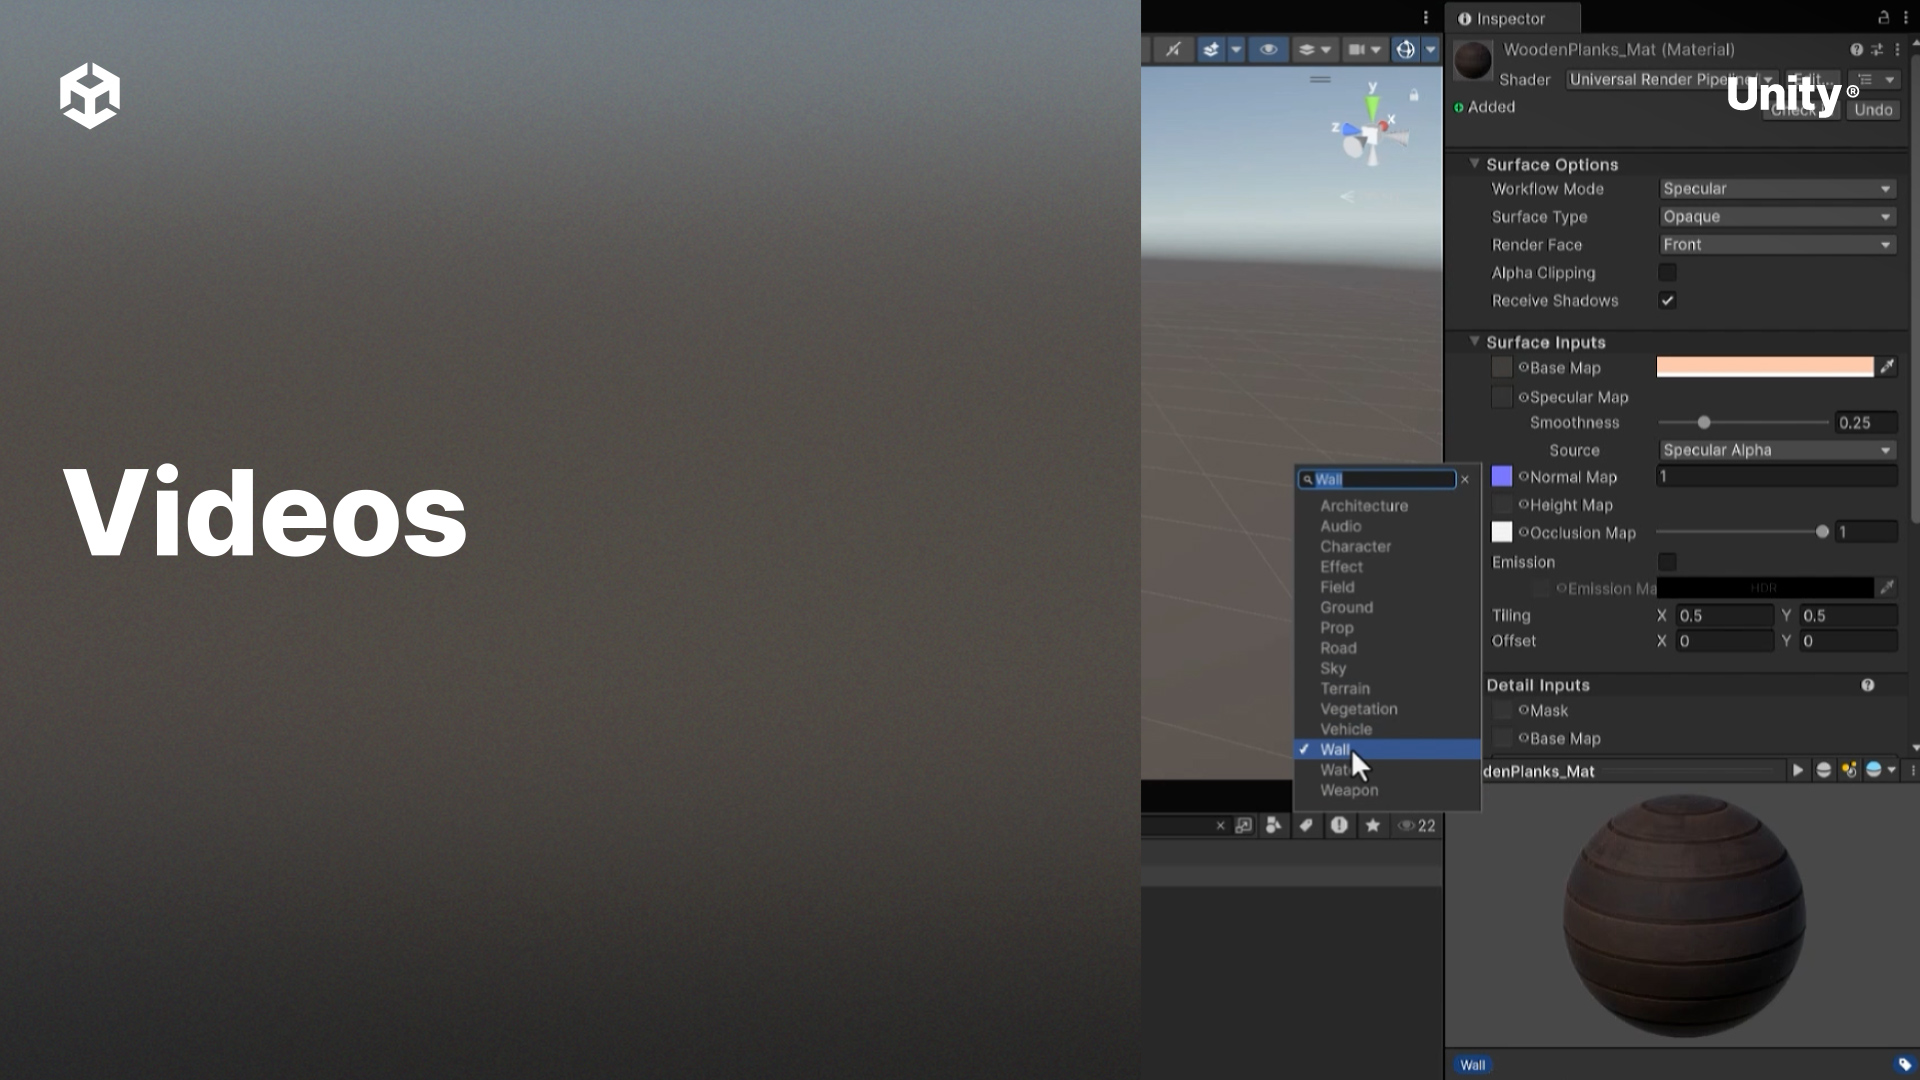This screenshot has height=1080, width=1920.
Task: Choose the Terrain label from the list
Action: click(x=1345, y=688)
